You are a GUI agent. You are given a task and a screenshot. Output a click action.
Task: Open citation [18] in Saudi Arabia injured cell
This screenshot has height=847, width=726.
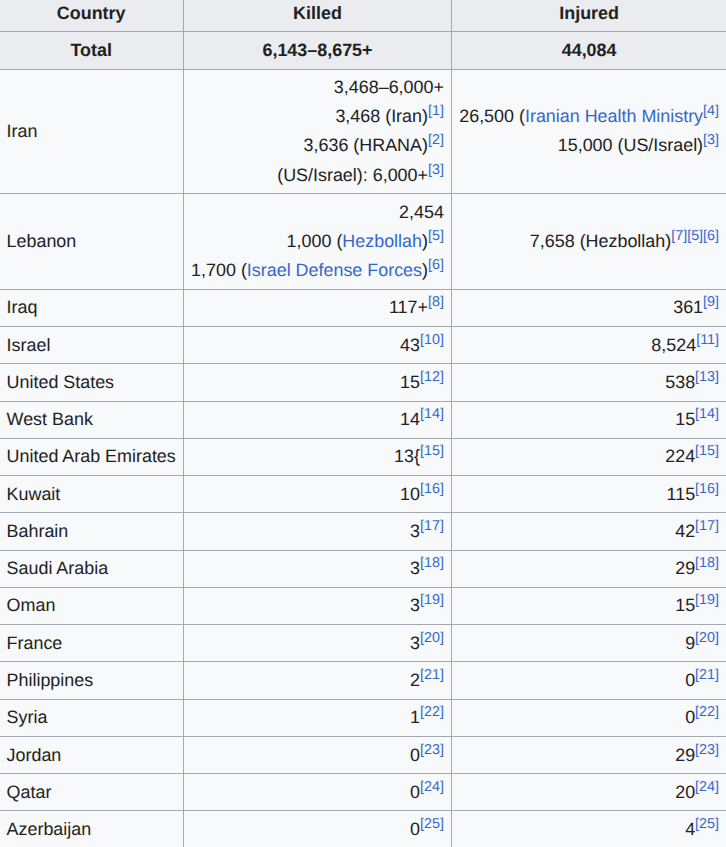(x=707, y=563)
